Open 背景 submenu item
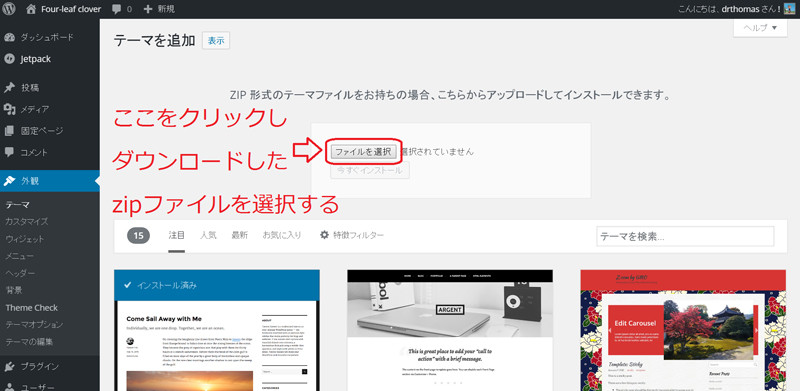The image size is (800, 391). (14, 290)
